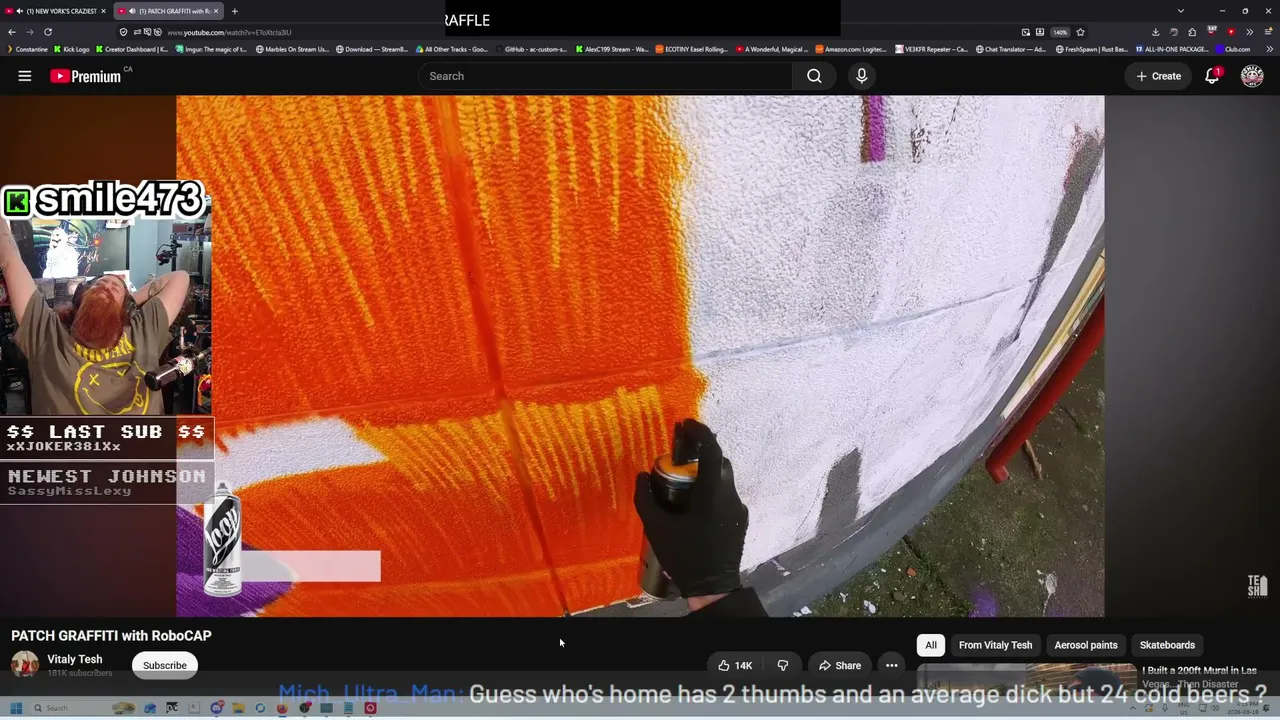
Task: Open Amazon.com Logitech bookmark
Action: tap(853, 49)
